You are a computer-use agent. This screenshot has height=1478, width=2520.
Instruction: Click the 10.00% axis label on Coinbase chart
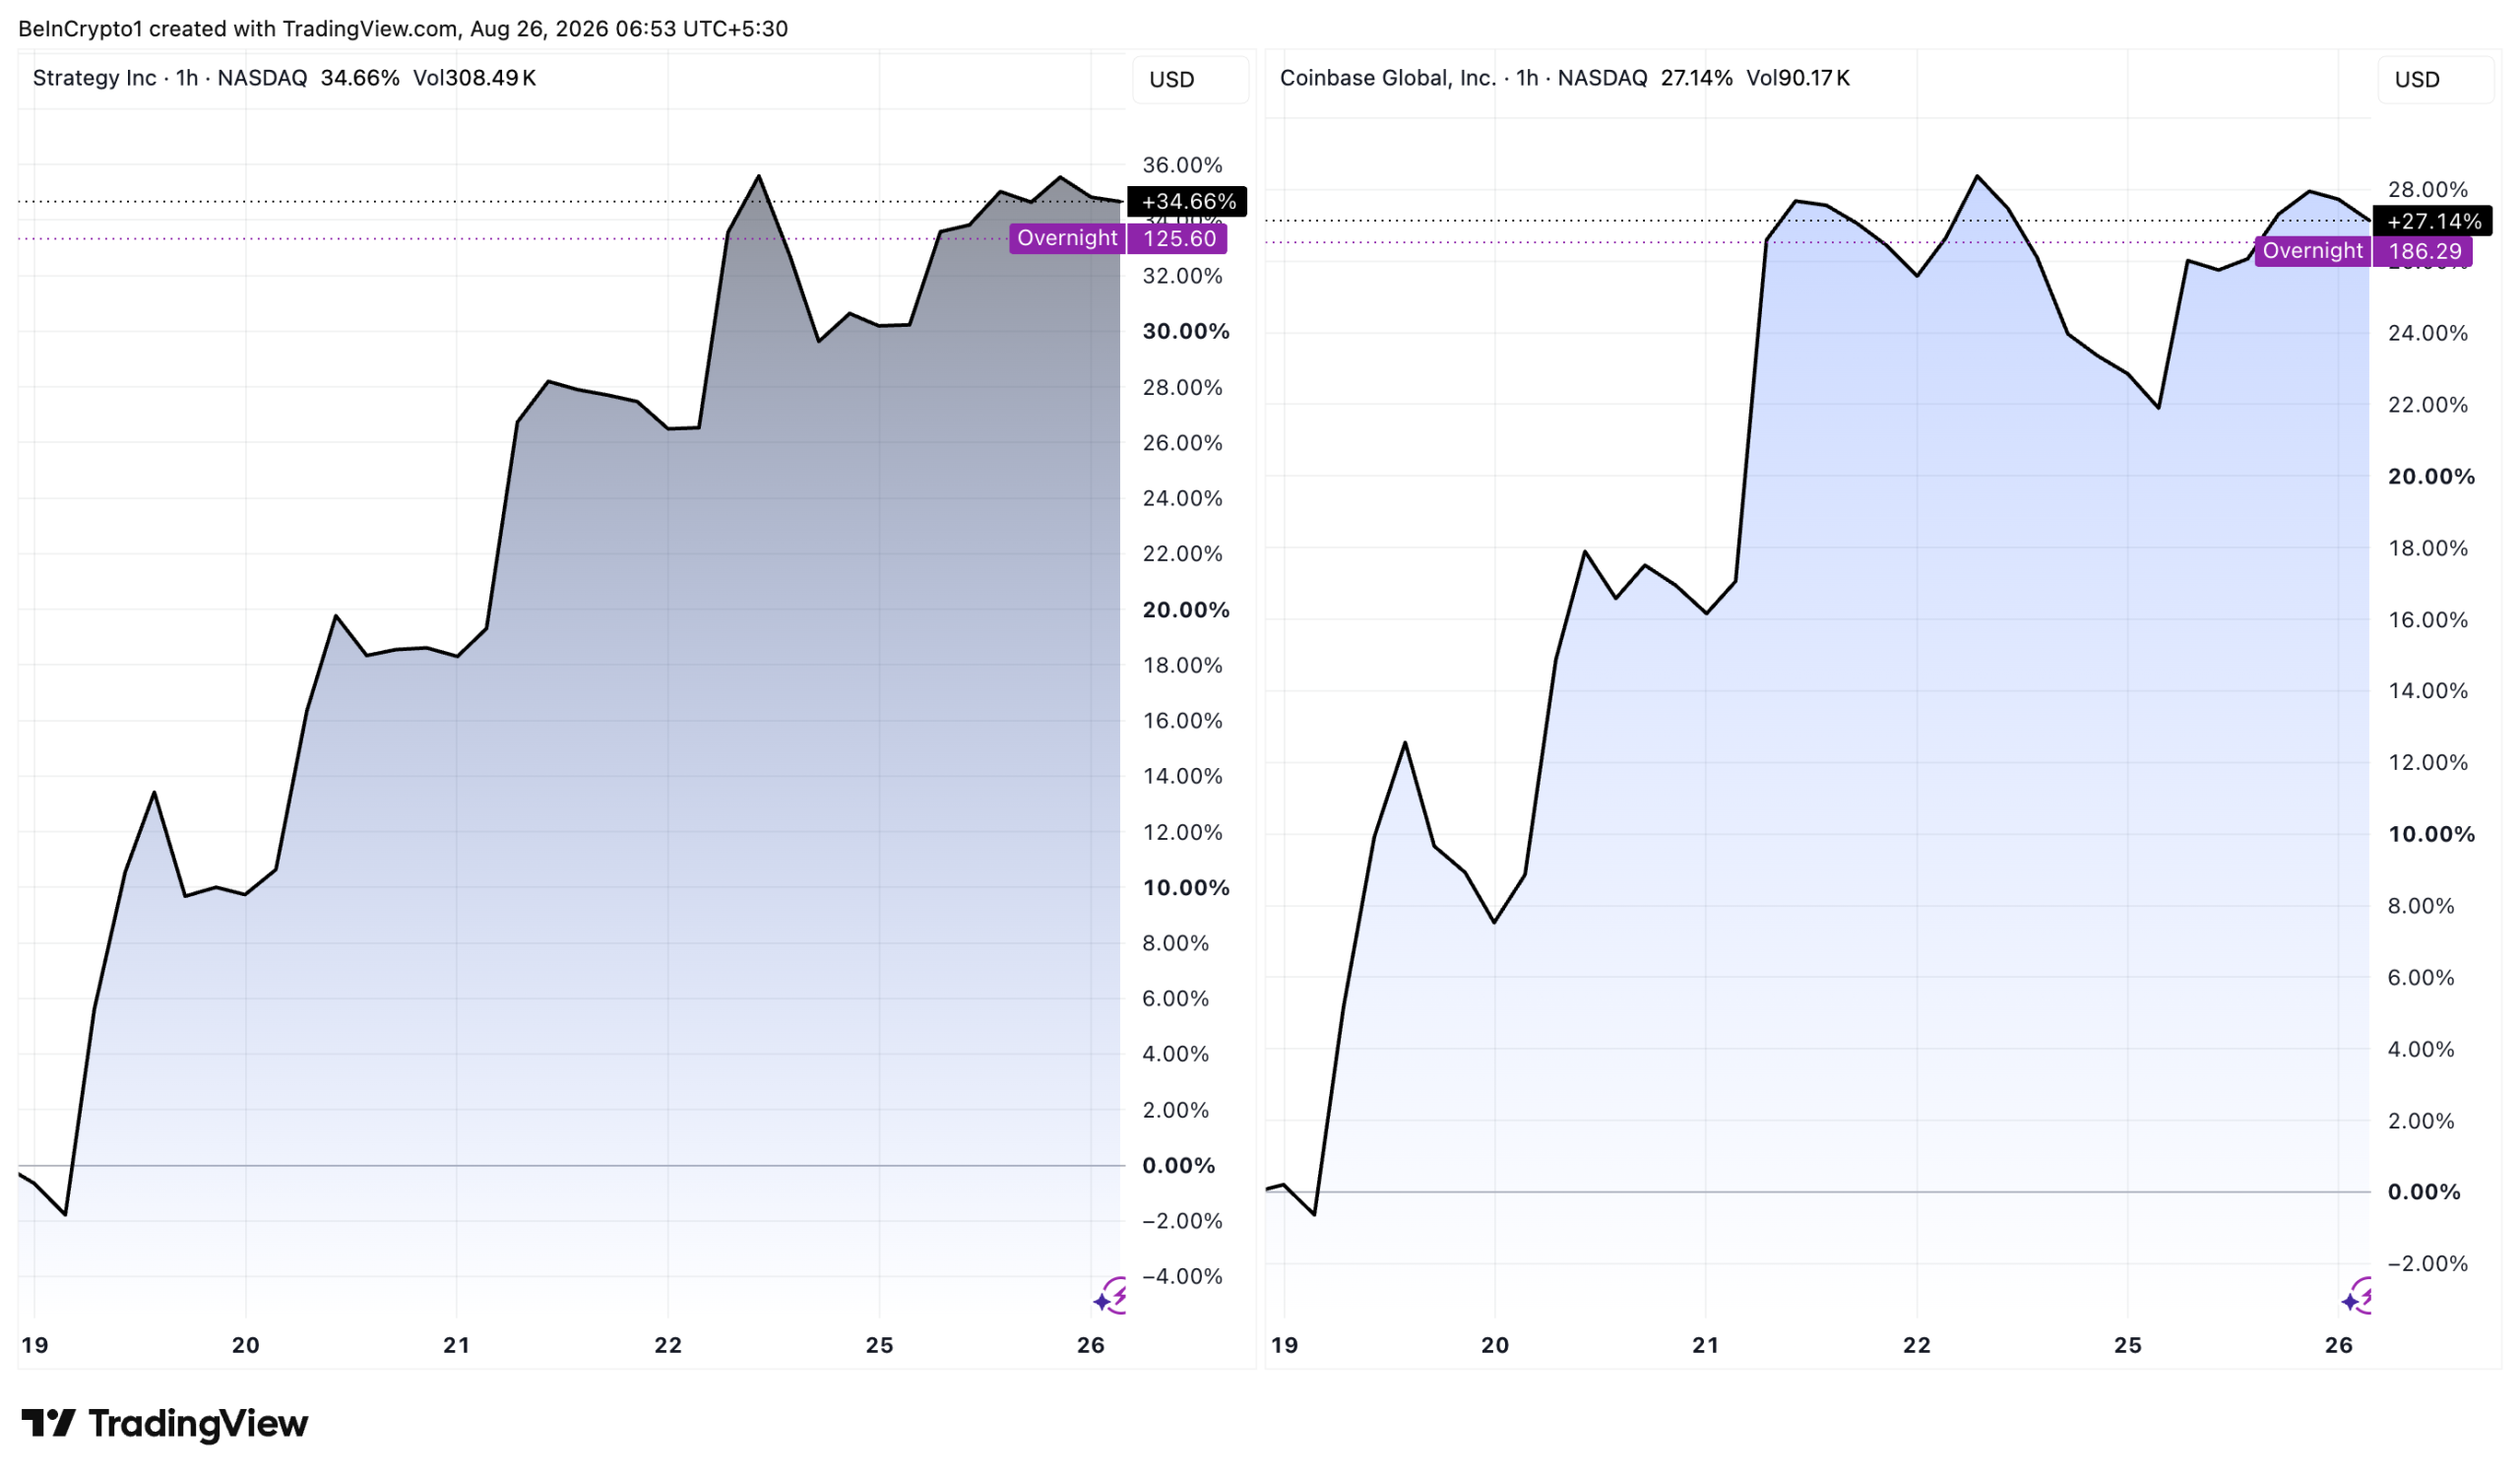2432,835
